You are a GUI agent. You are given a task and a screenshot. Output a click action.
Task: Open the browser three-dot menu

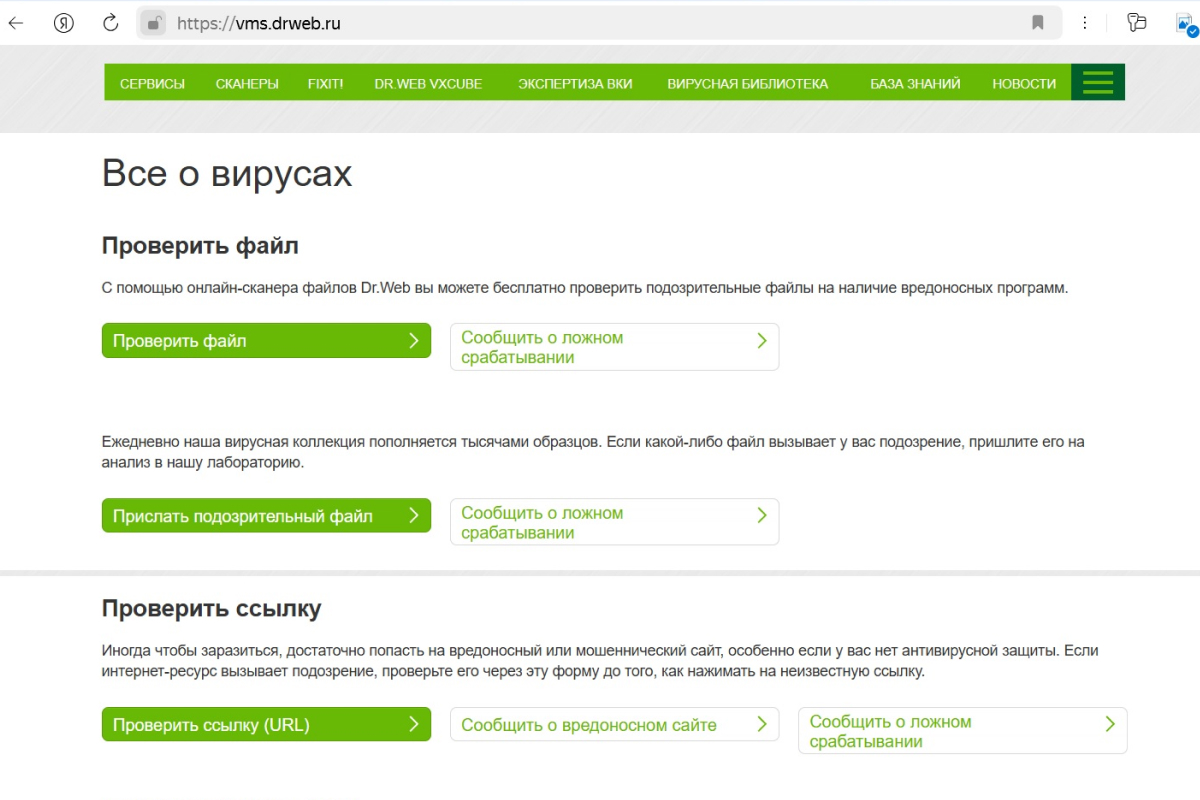1086,23
